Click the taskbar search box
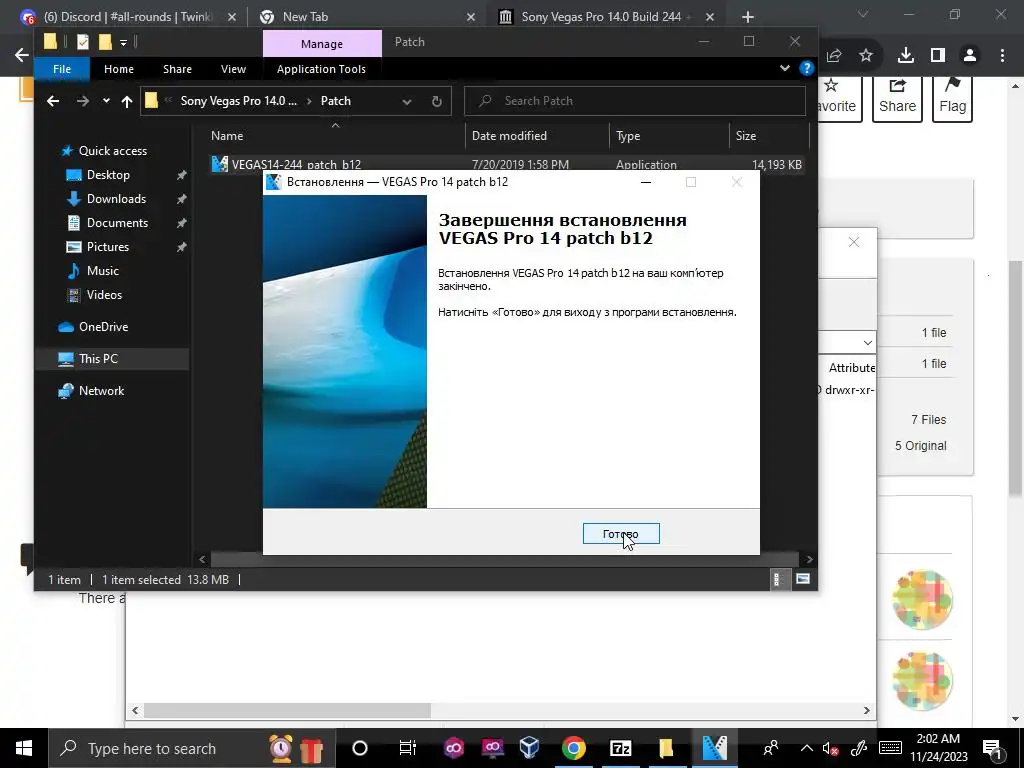Screen dimensions: 1024x768 click(x=192, y=748)
